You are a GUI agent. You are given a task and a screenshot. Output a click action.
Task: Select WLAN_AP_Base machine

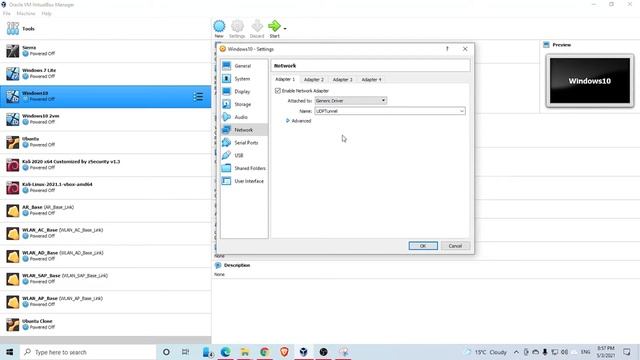coord(105,302)
